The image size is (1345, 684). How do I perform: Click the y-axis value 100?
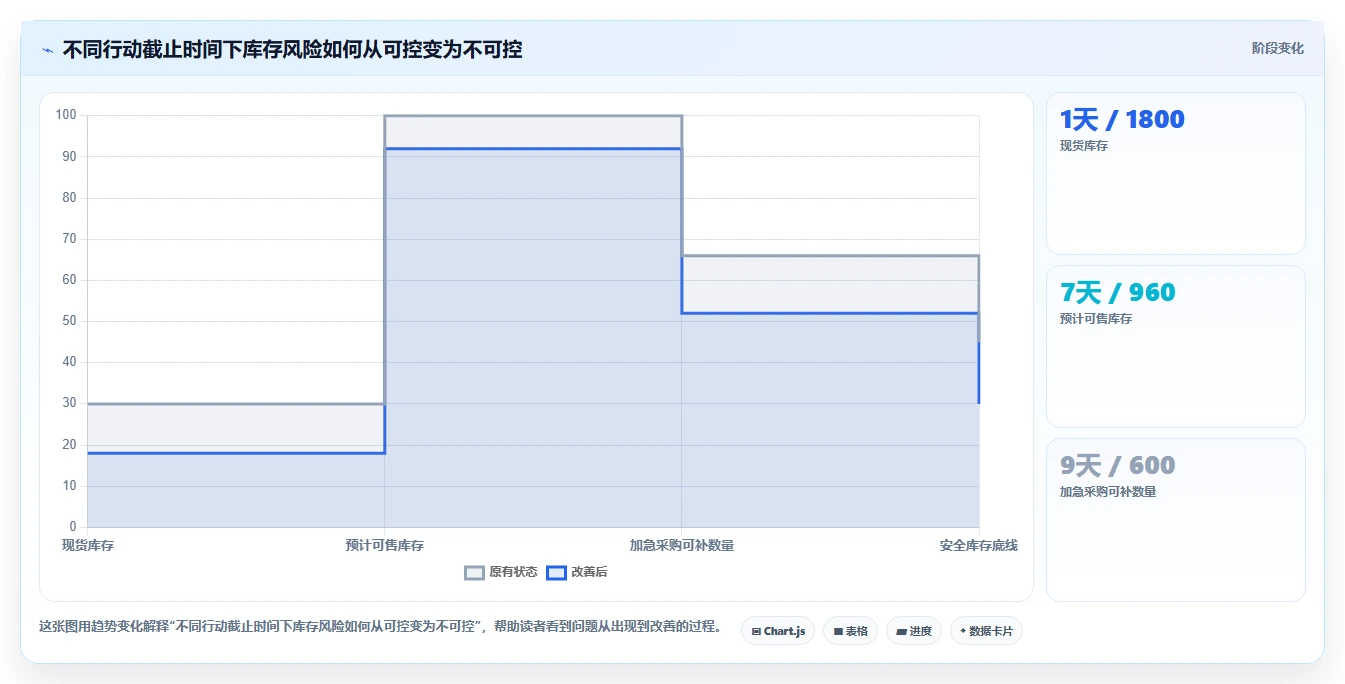tap(66, 115)
